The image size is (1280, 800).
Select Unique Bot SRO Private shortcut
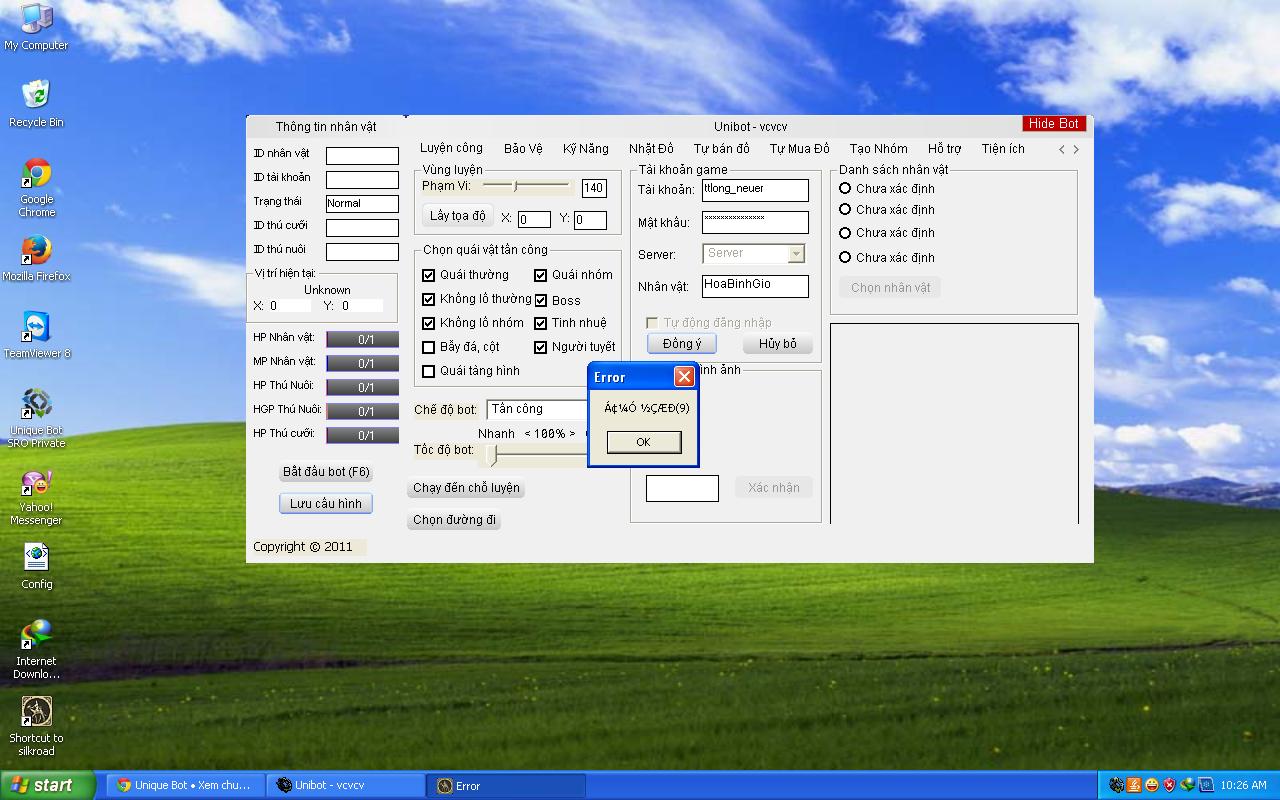37,418
